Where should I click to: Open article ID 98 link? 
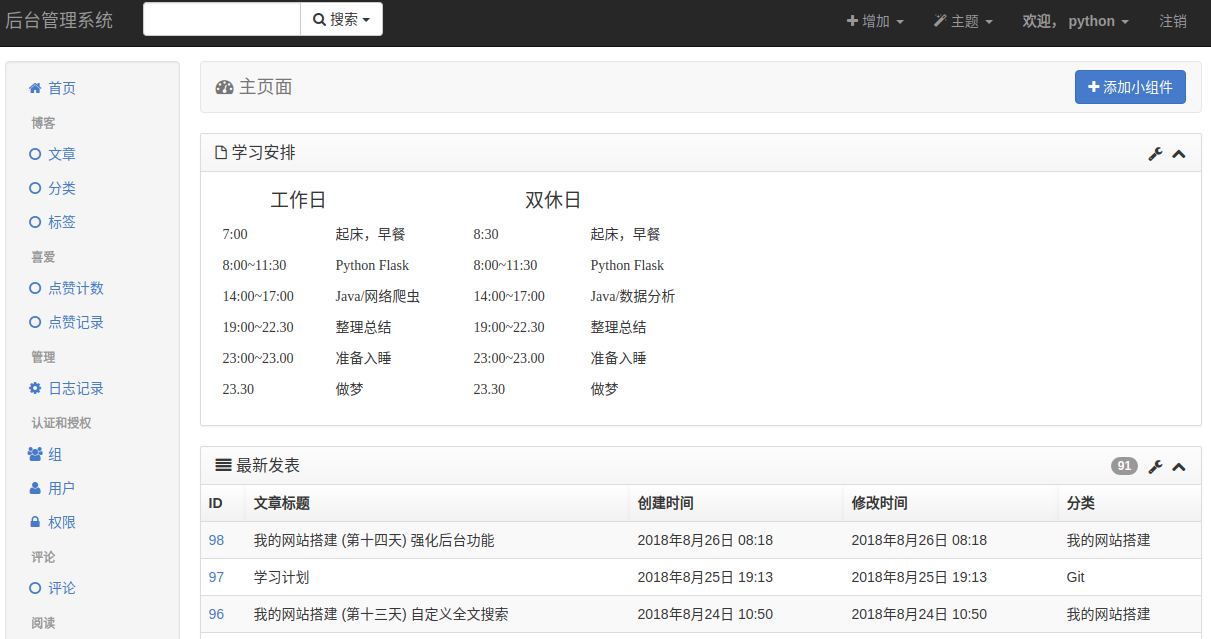click(x=216, y=540)
